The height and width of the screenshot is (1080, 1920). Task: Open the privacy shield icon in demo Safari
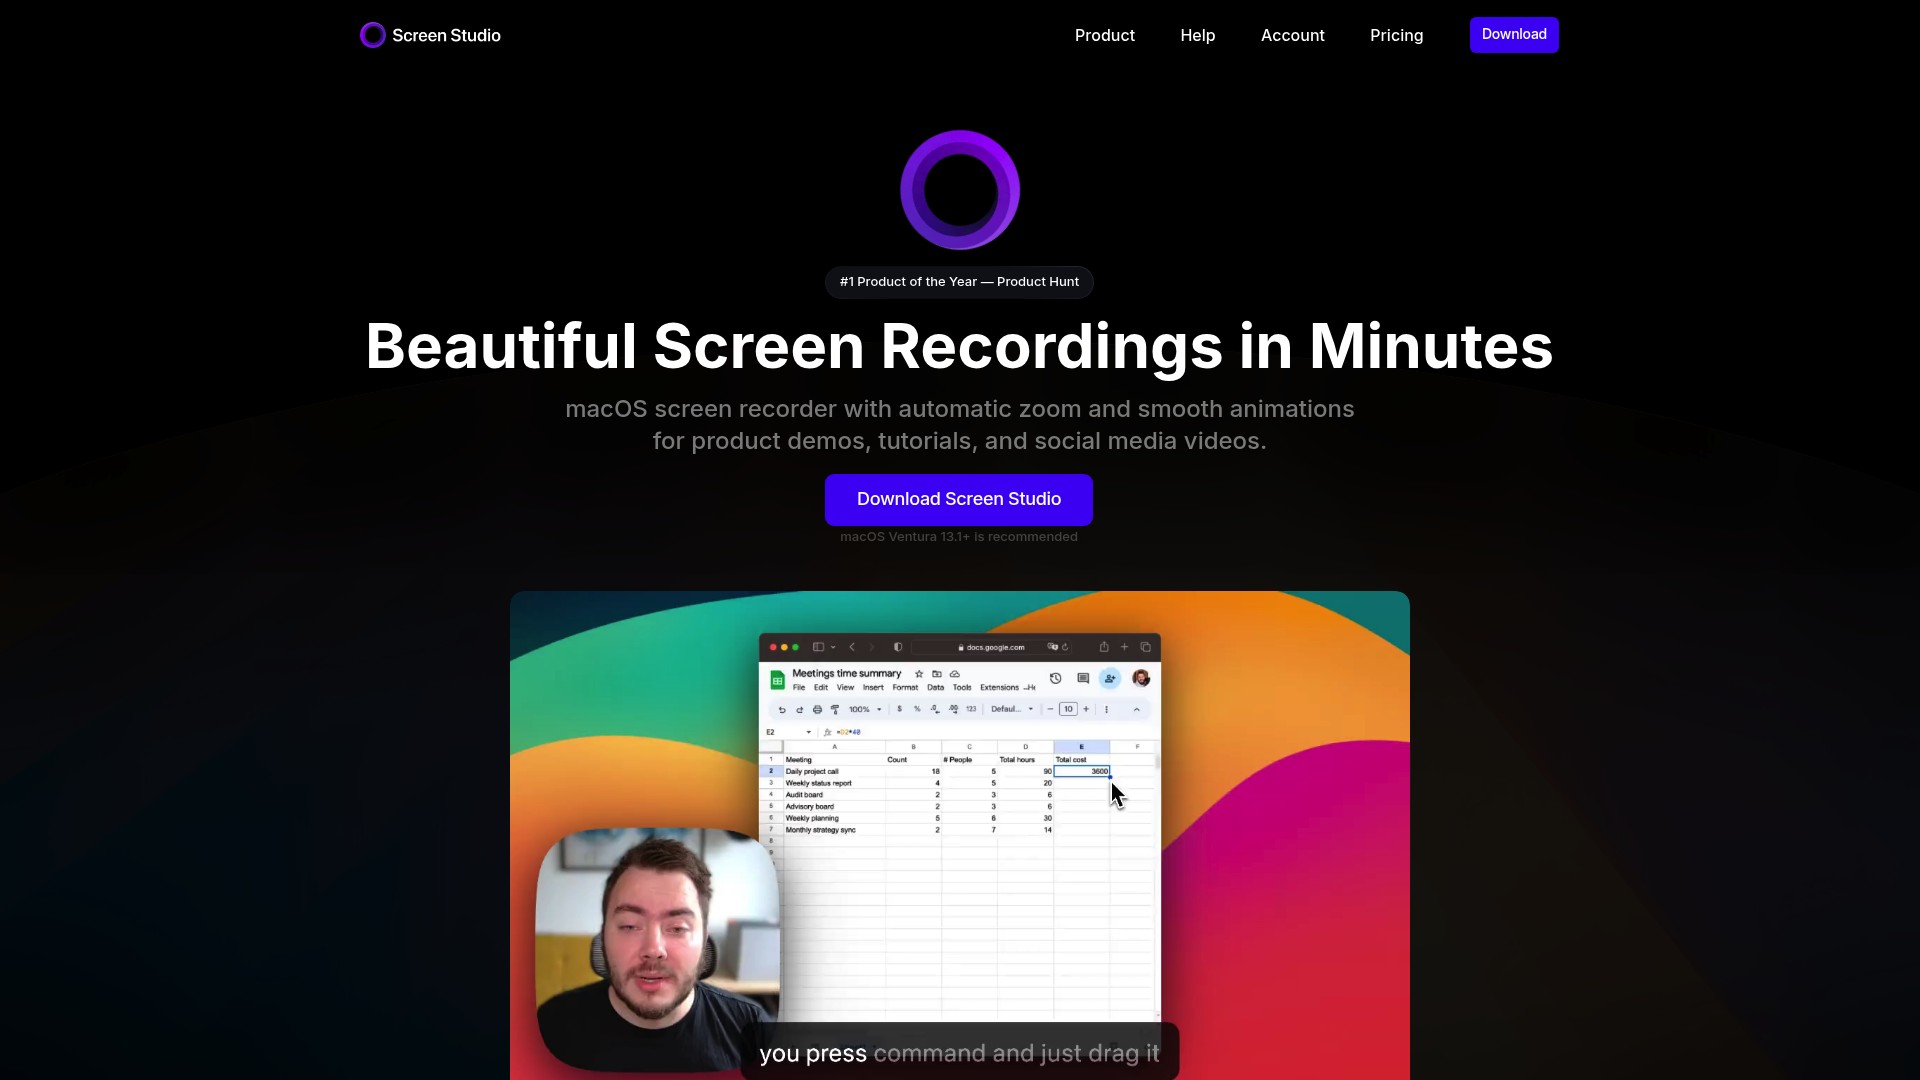point(898,647)
